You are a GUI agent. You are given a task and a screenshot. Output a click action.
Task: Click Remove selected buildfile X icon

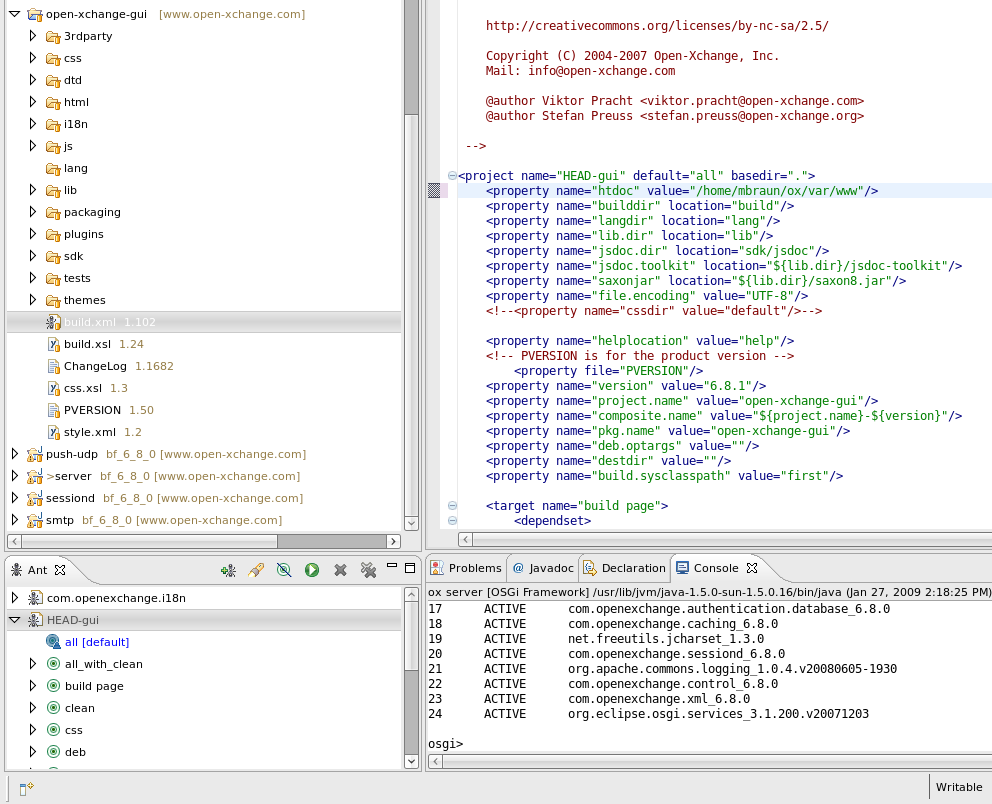340,570
